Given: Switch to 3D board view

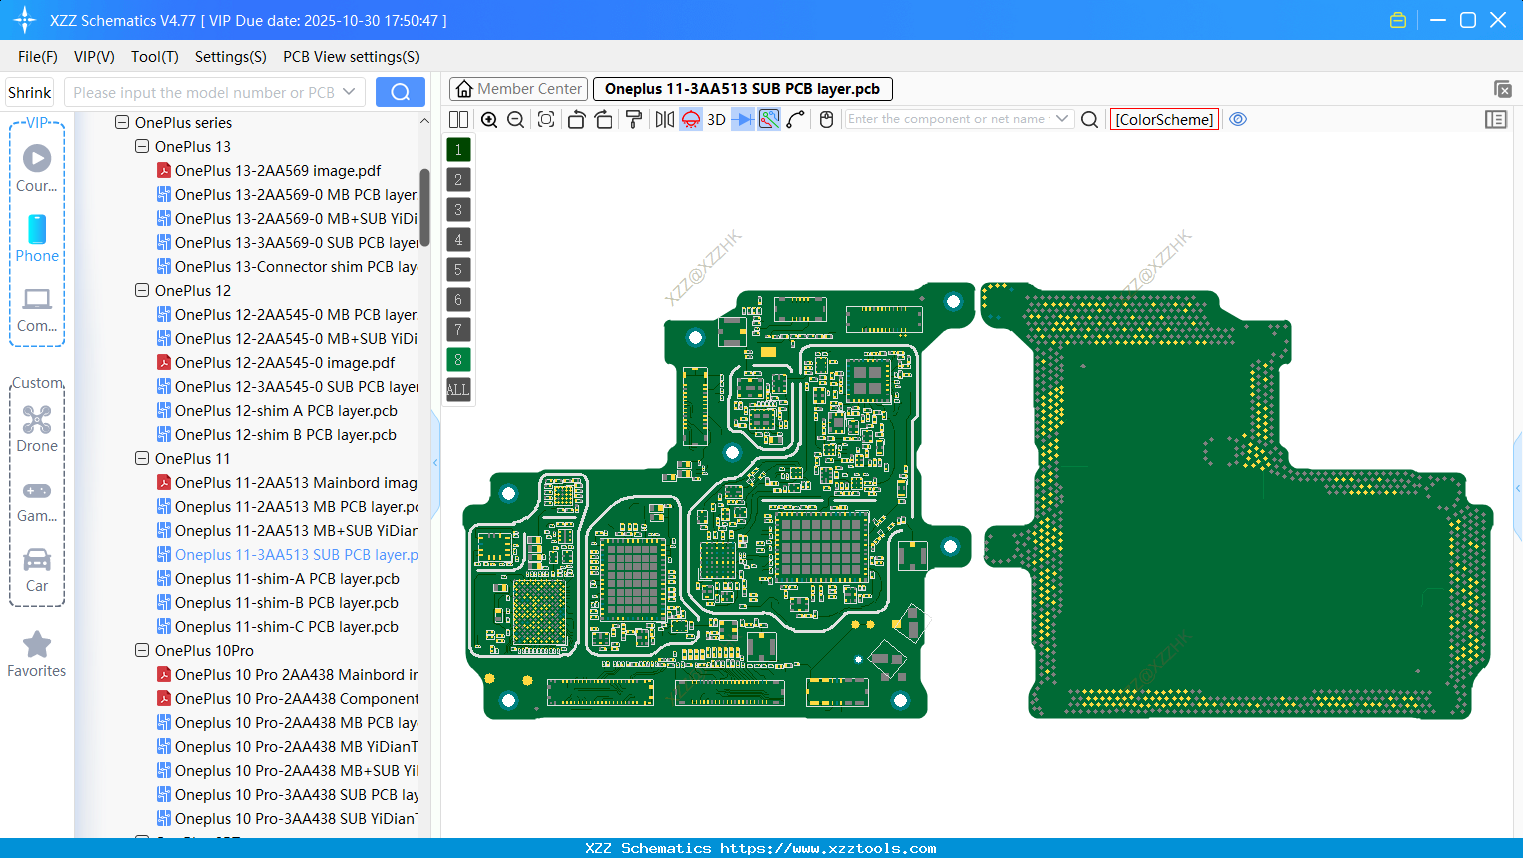Looking at the screenshot, I should [x=716, y=119].
